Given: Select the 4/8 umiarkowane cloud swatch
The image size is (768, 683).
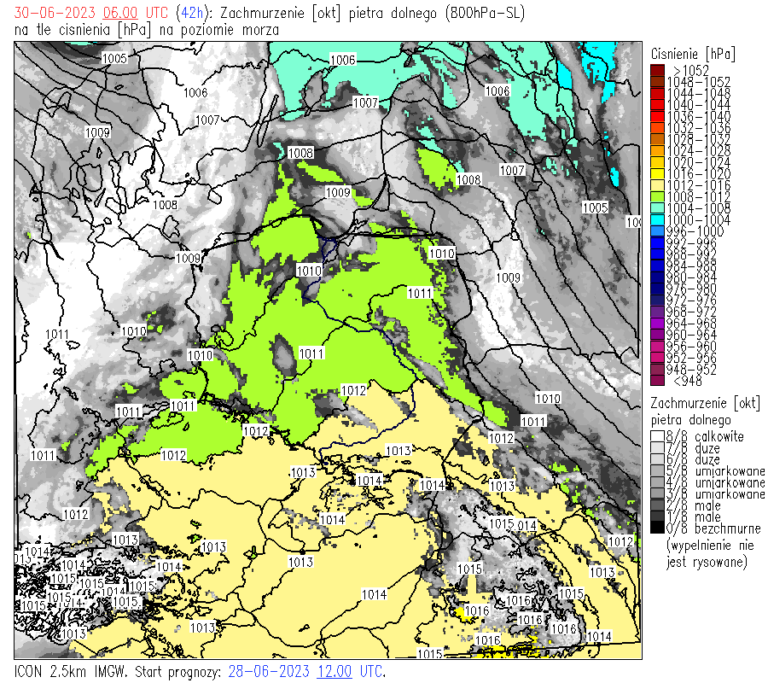Looking at the screenshot, I should [657, 482].
